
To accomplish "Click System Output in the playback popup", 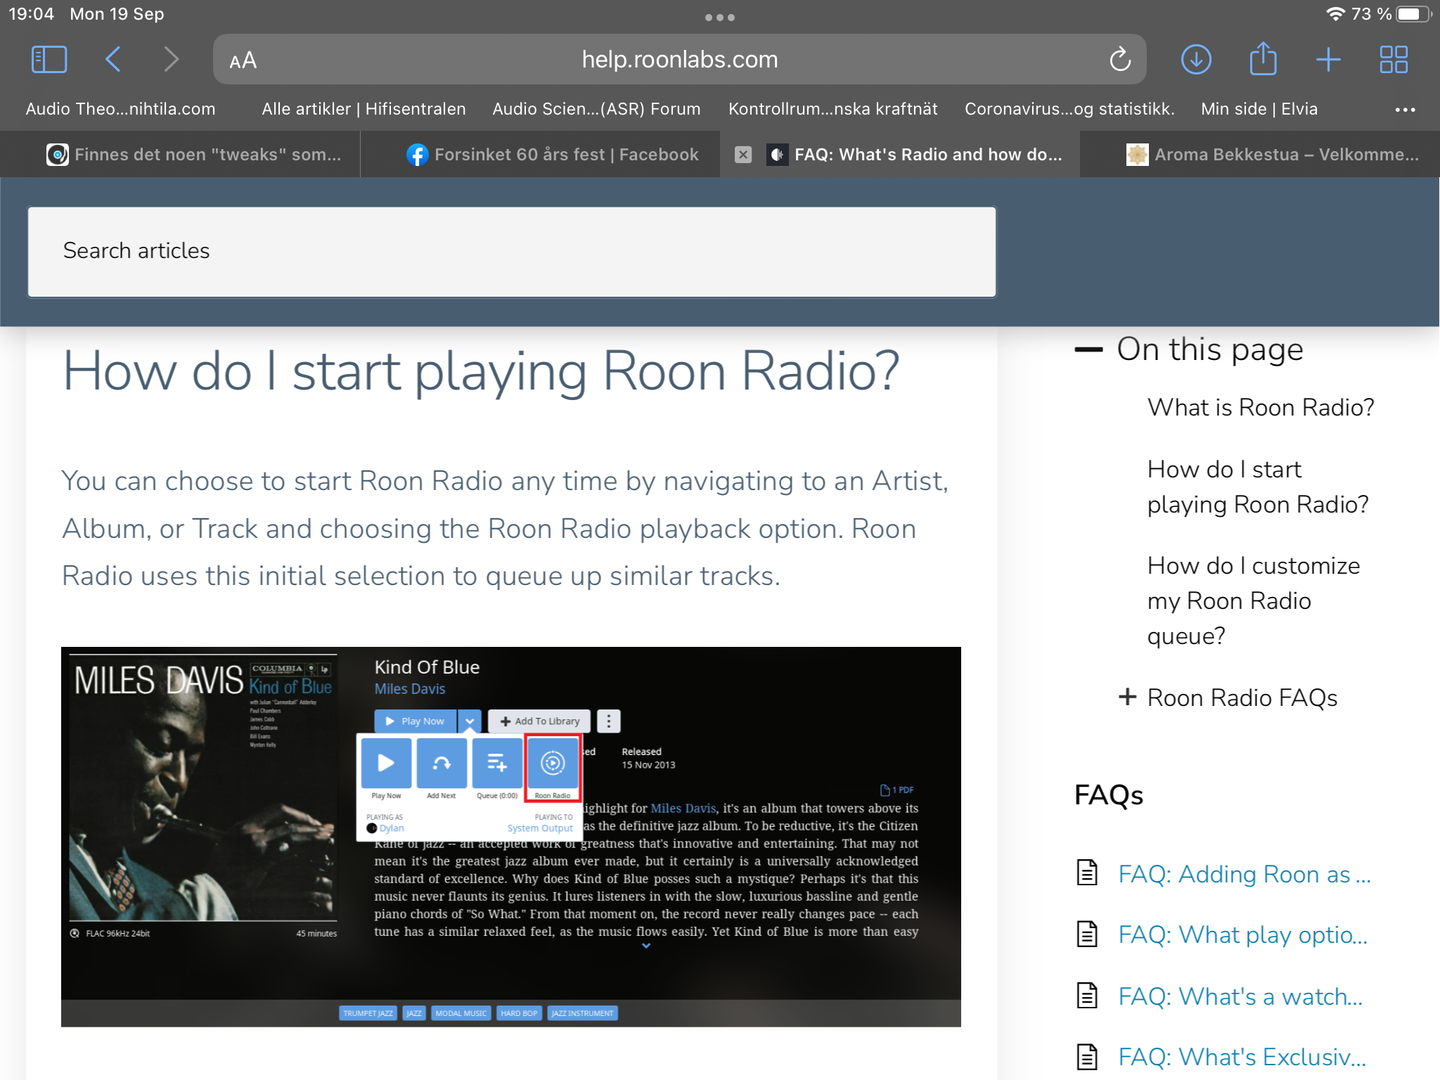I will (x=540, y=828).
